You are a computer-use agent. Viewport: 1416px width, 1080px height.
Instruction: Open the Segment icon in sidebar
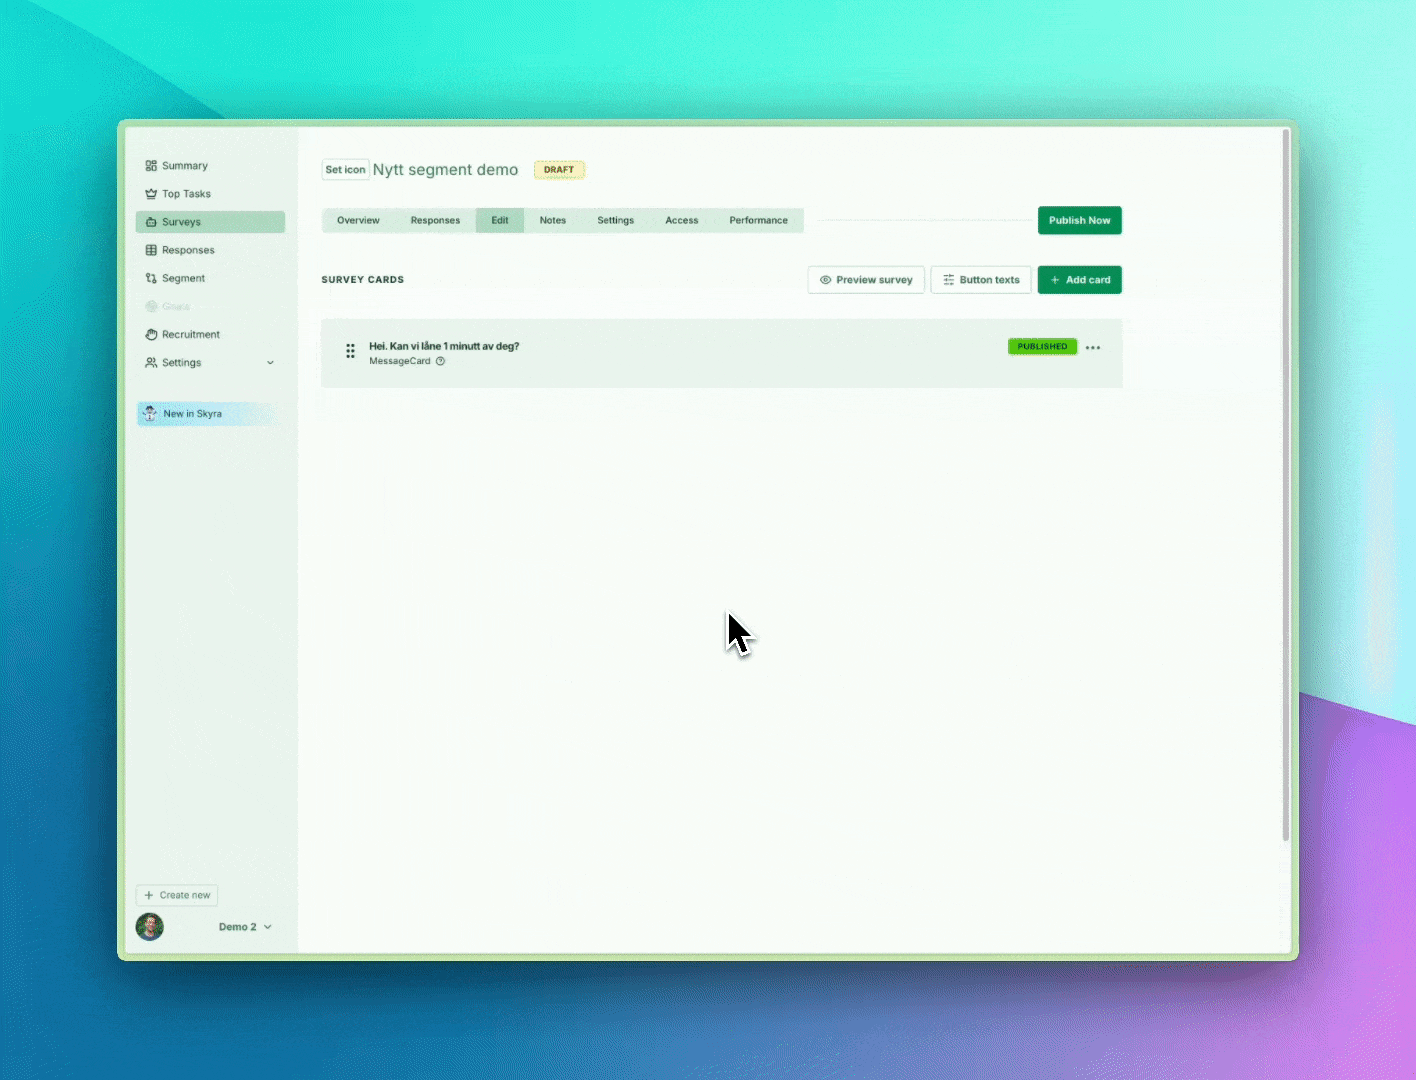point(151,278)
